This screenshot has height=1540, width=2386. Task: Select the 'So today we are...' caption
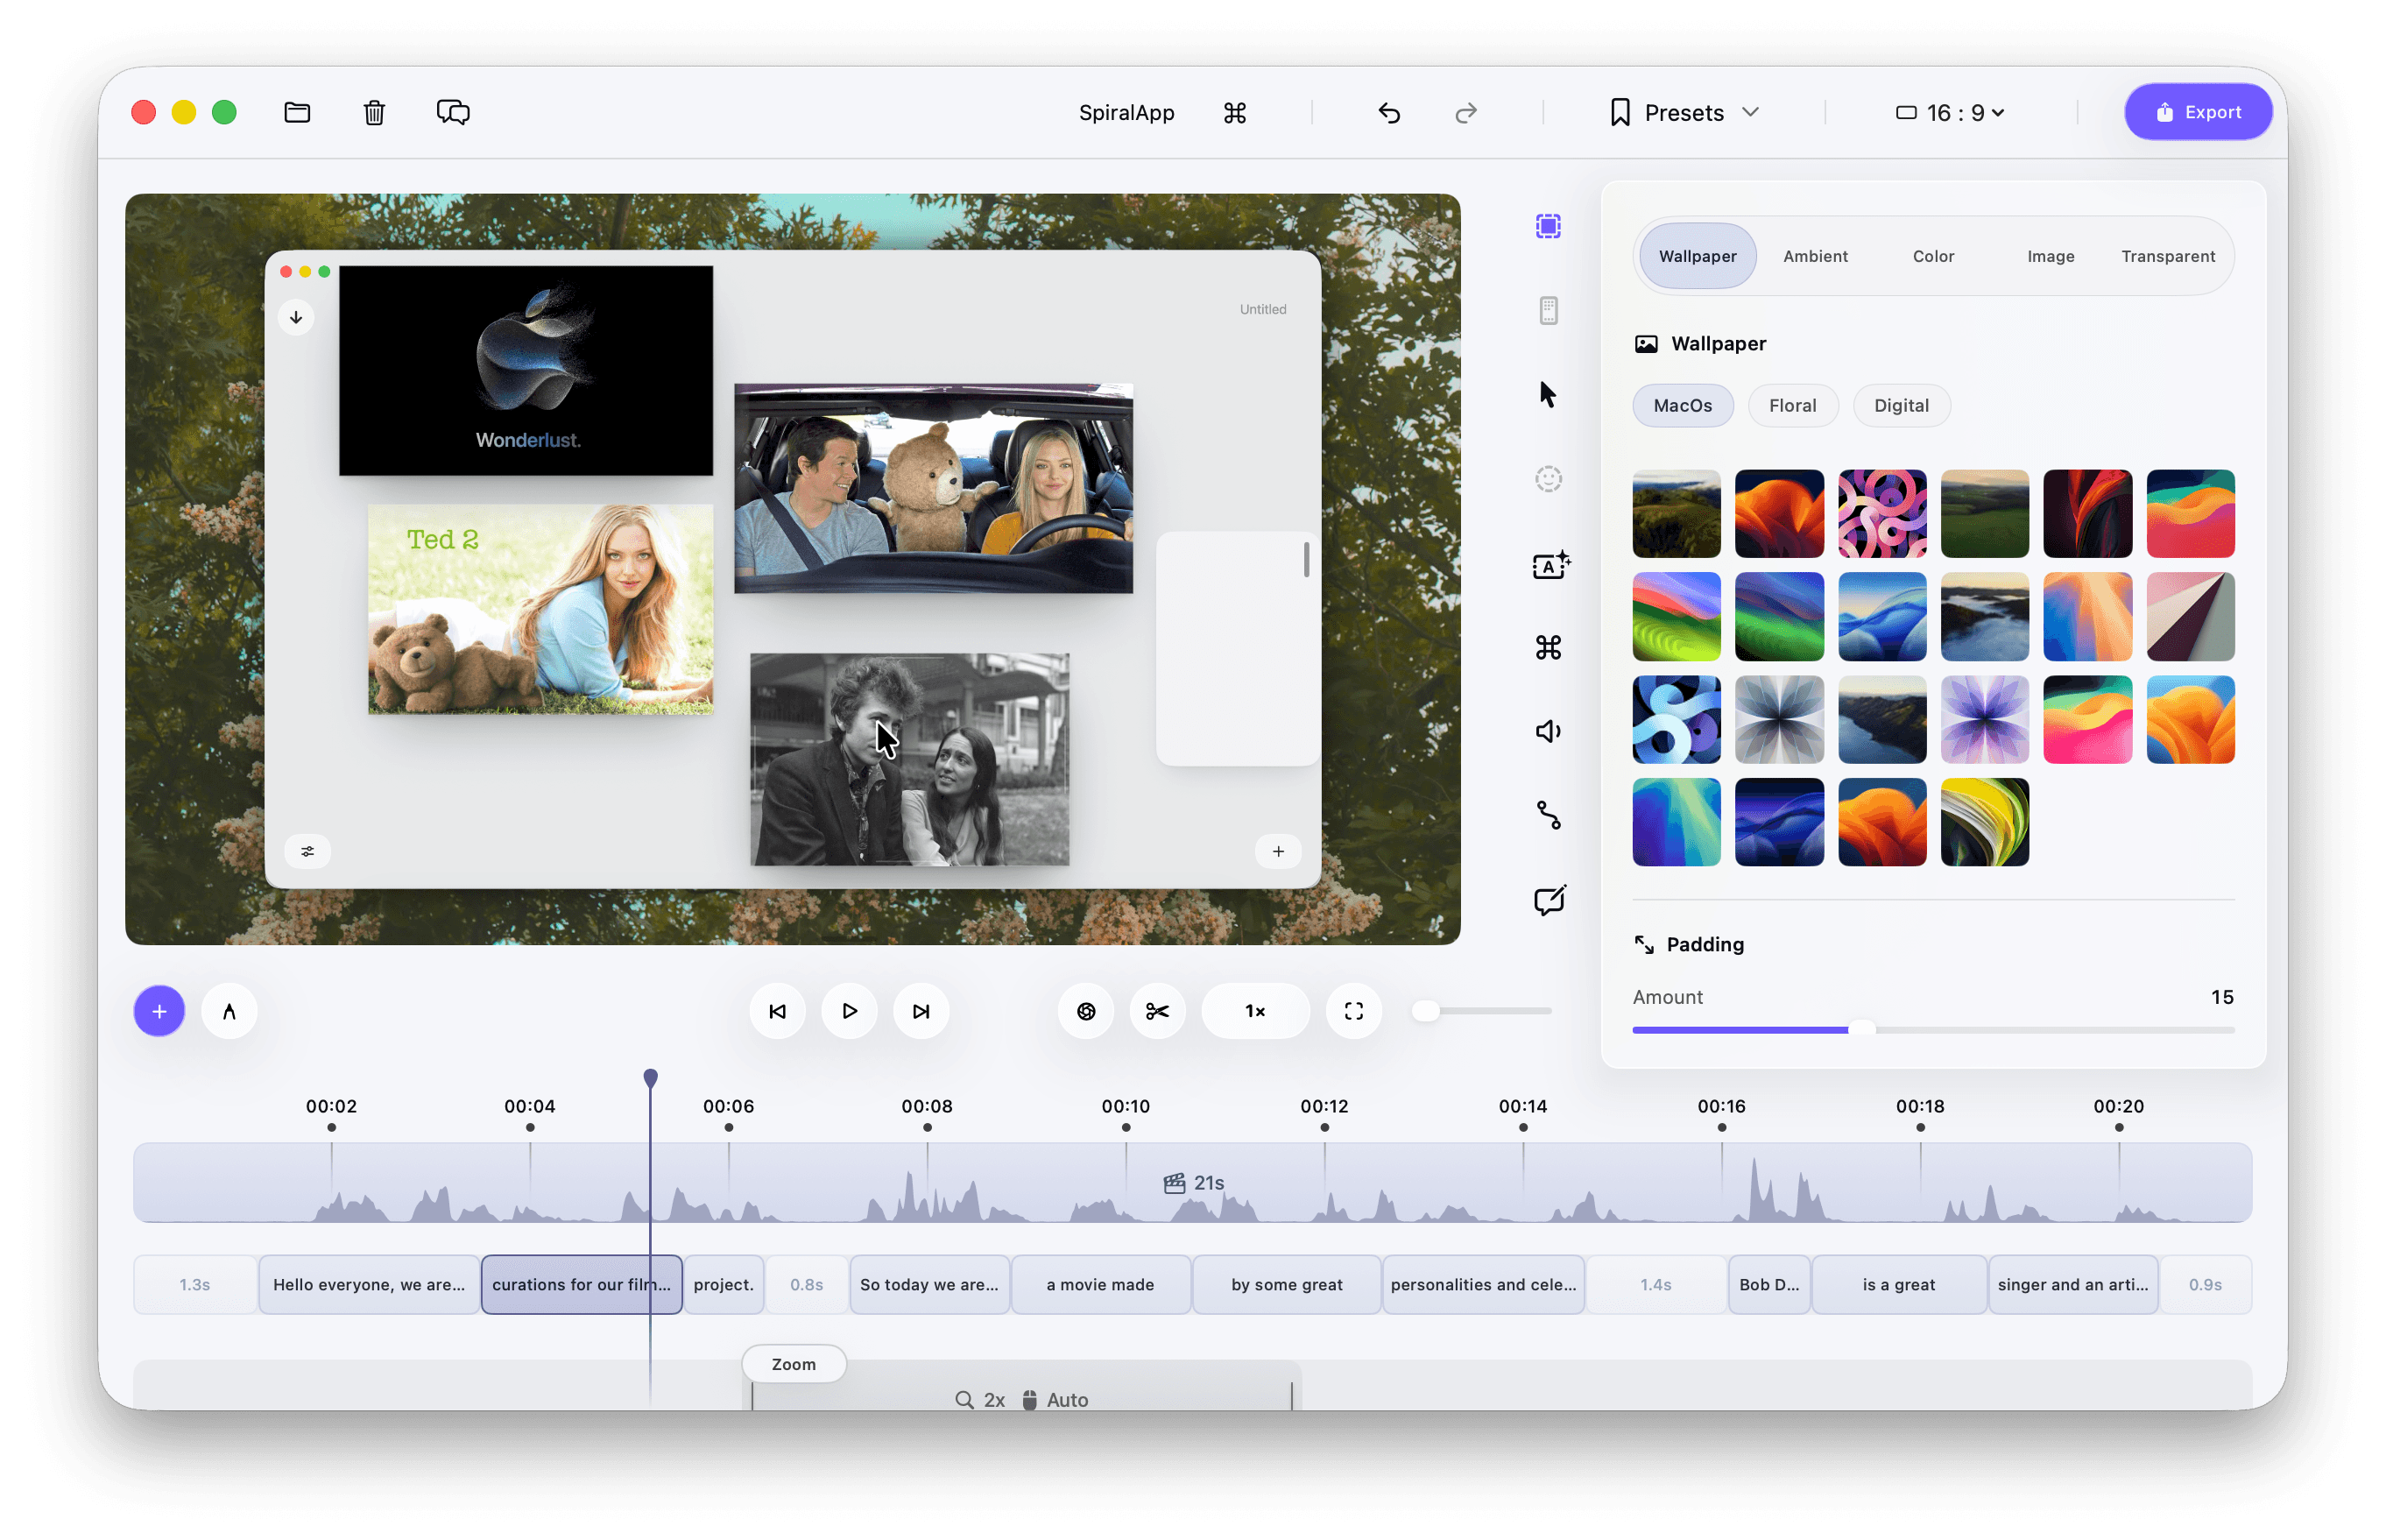[x=929, y=1285]
